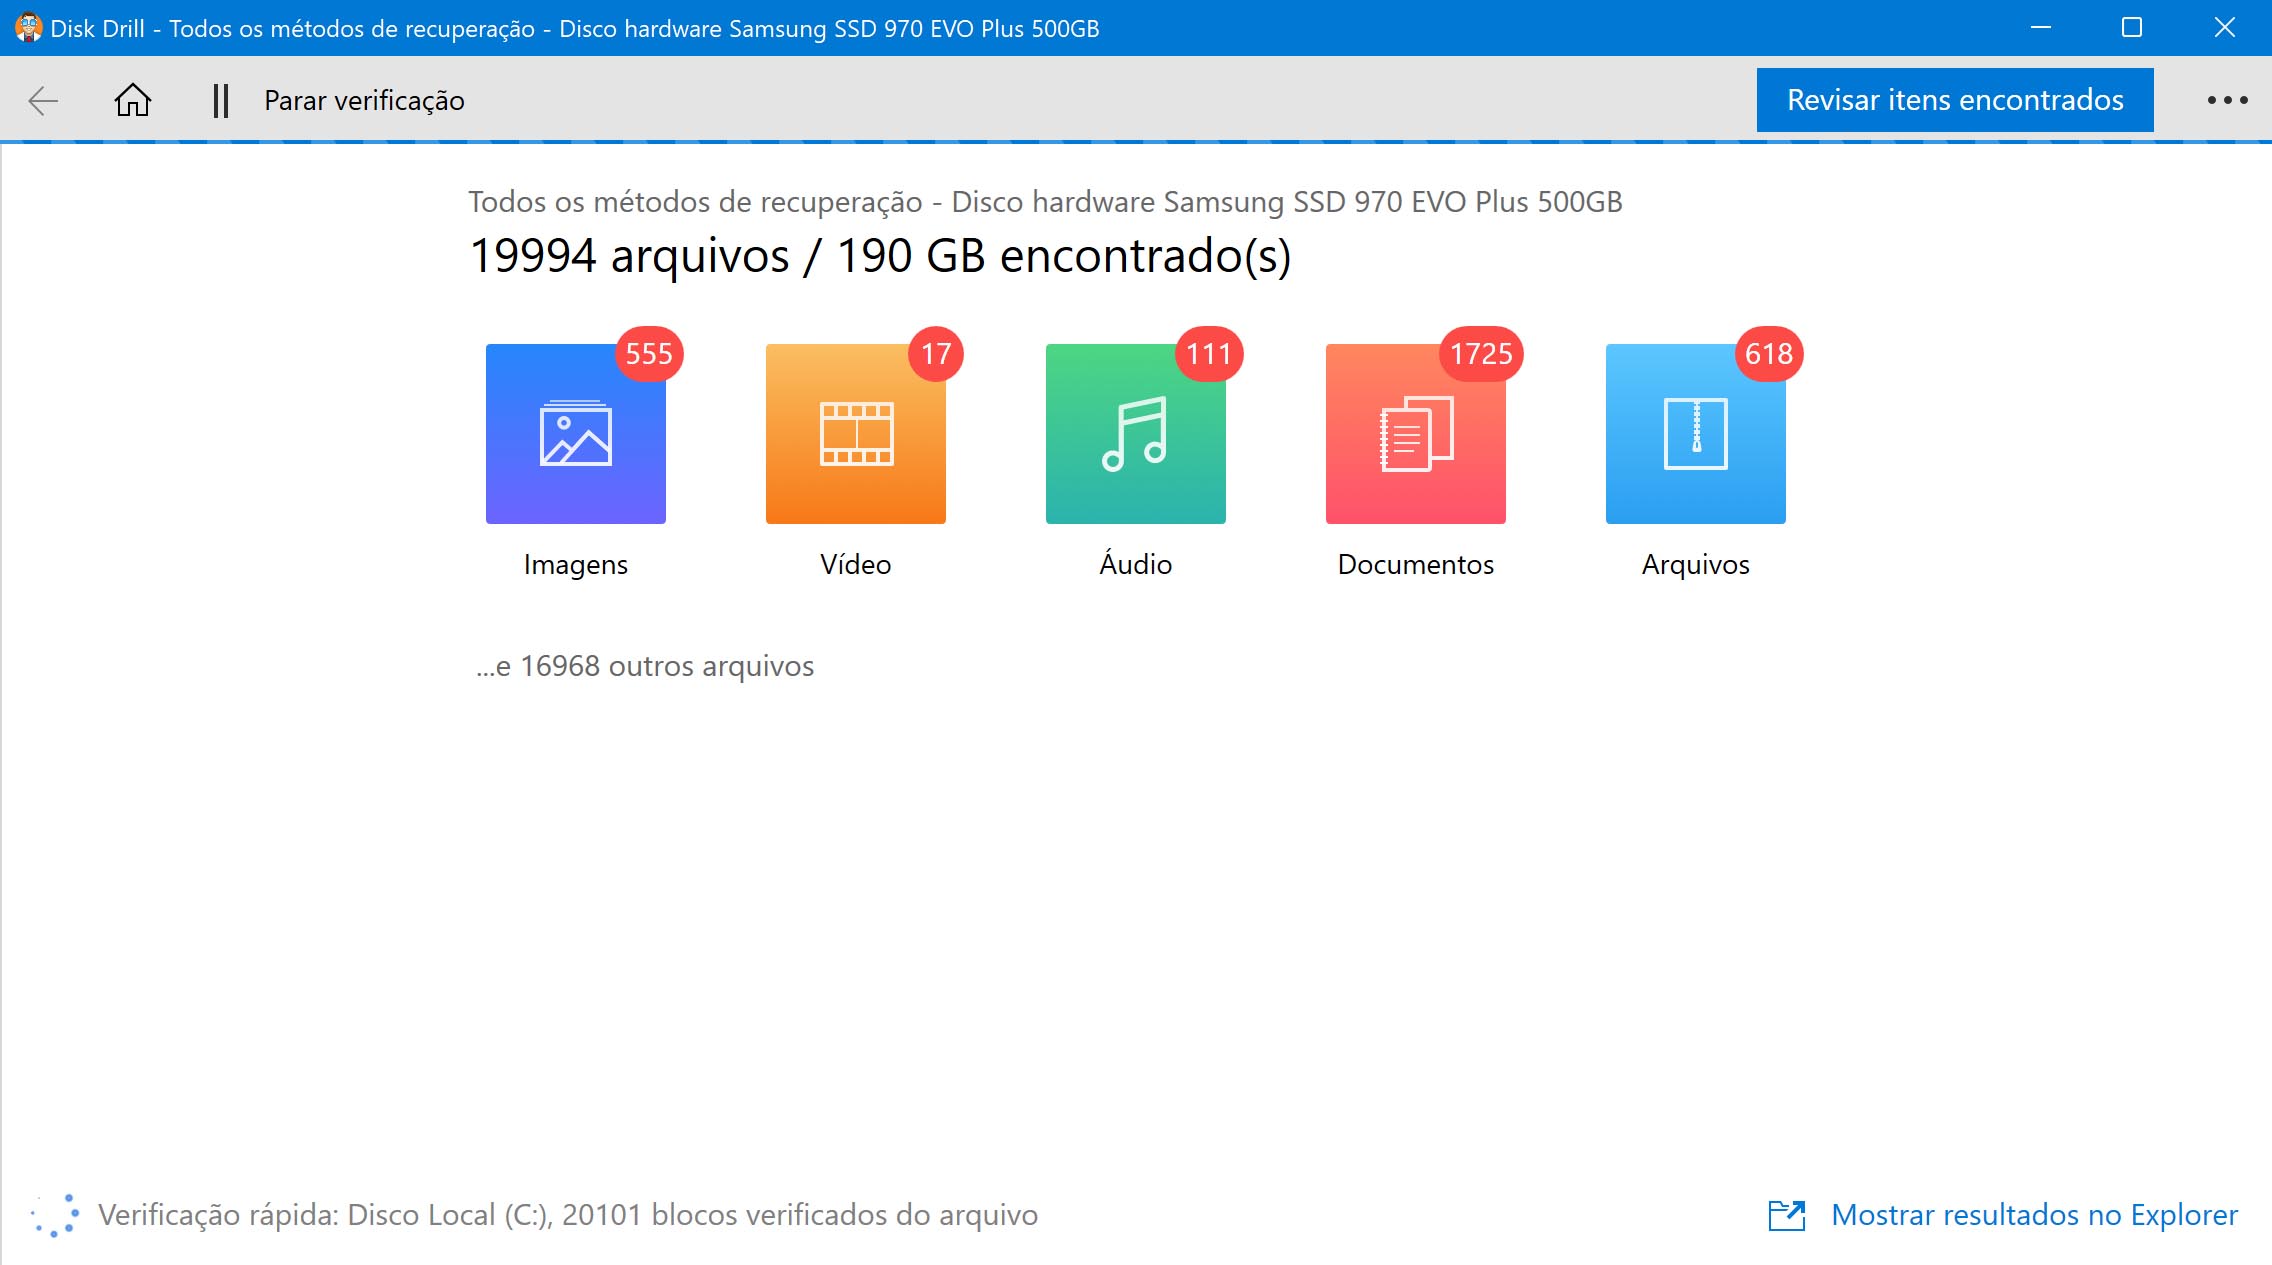Viewport: 2272px width, 1265px height.
Task: Open the three-dot more options menu
Action: 2228,100
